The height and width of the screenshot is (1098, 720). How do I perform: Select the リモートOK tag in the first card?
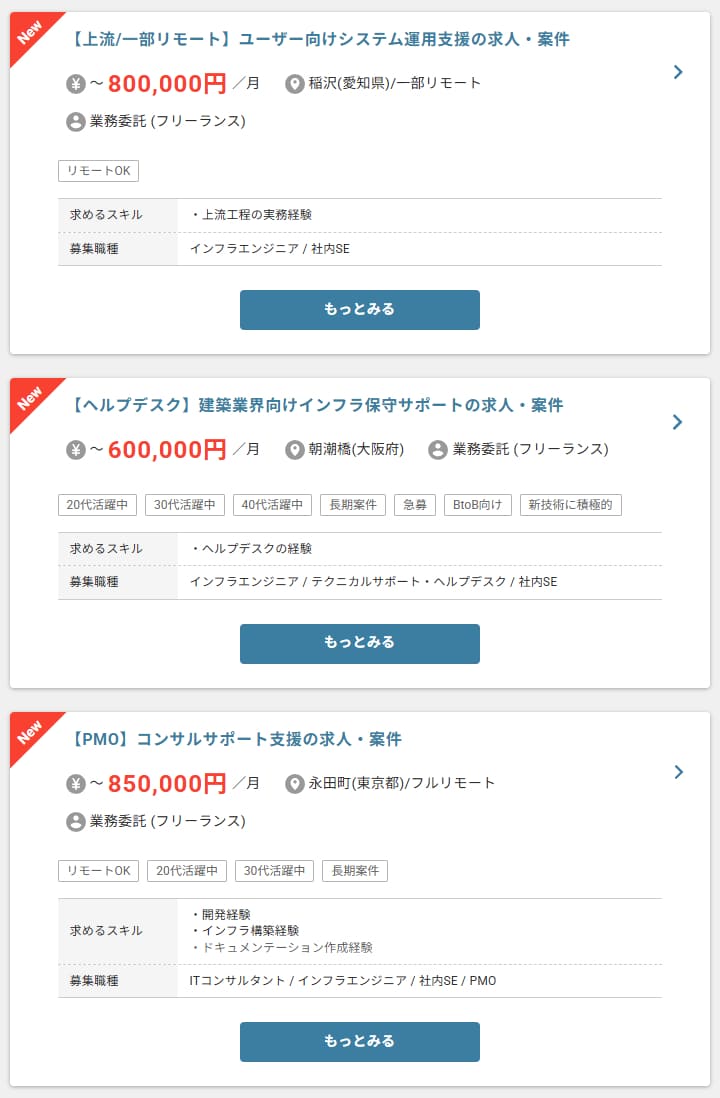coord(99,171)
